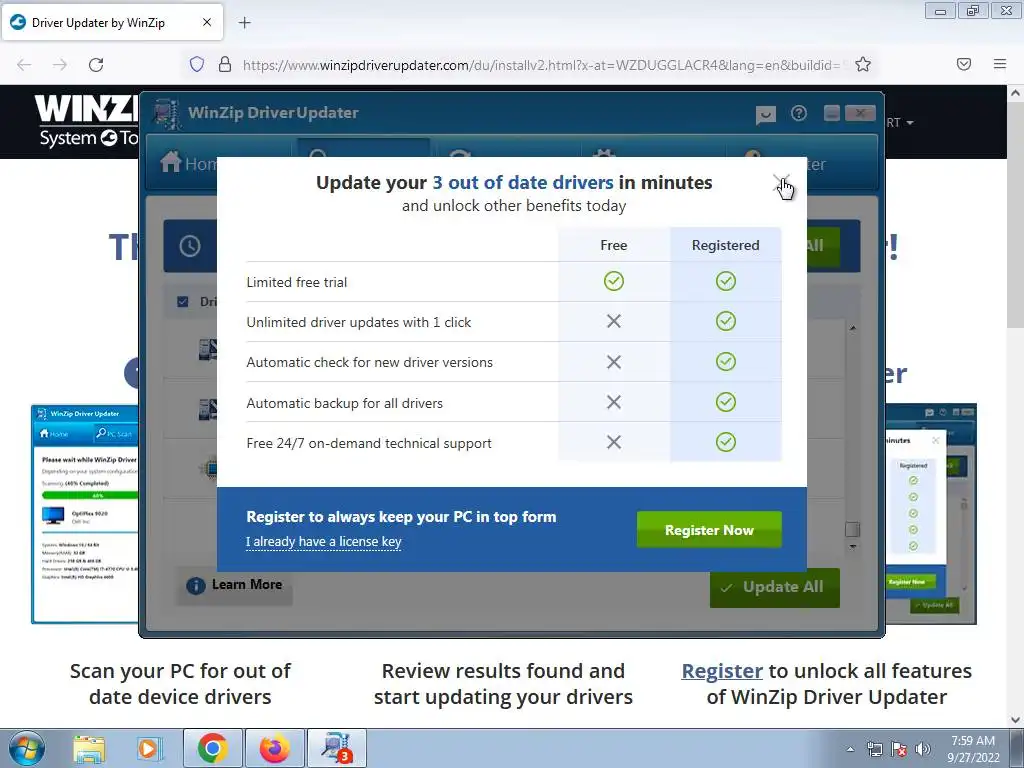Click the green Register Now button
This screenshot has width=1024, height=768.
coord(709,530)
